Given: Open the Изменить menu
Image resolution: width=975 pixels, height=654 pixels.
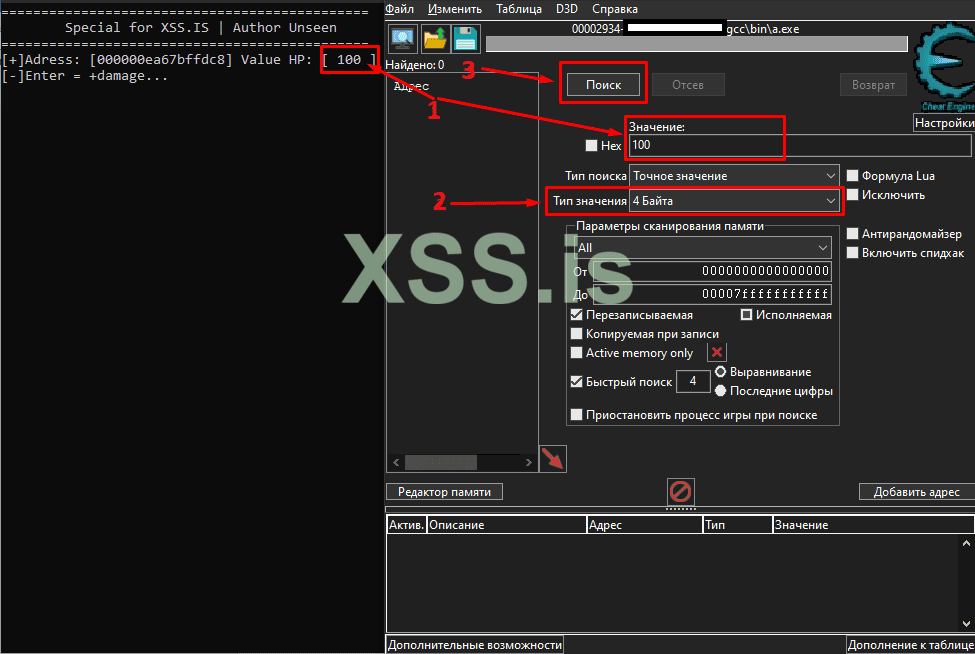Looking at the screenshot, I should 455,9.
